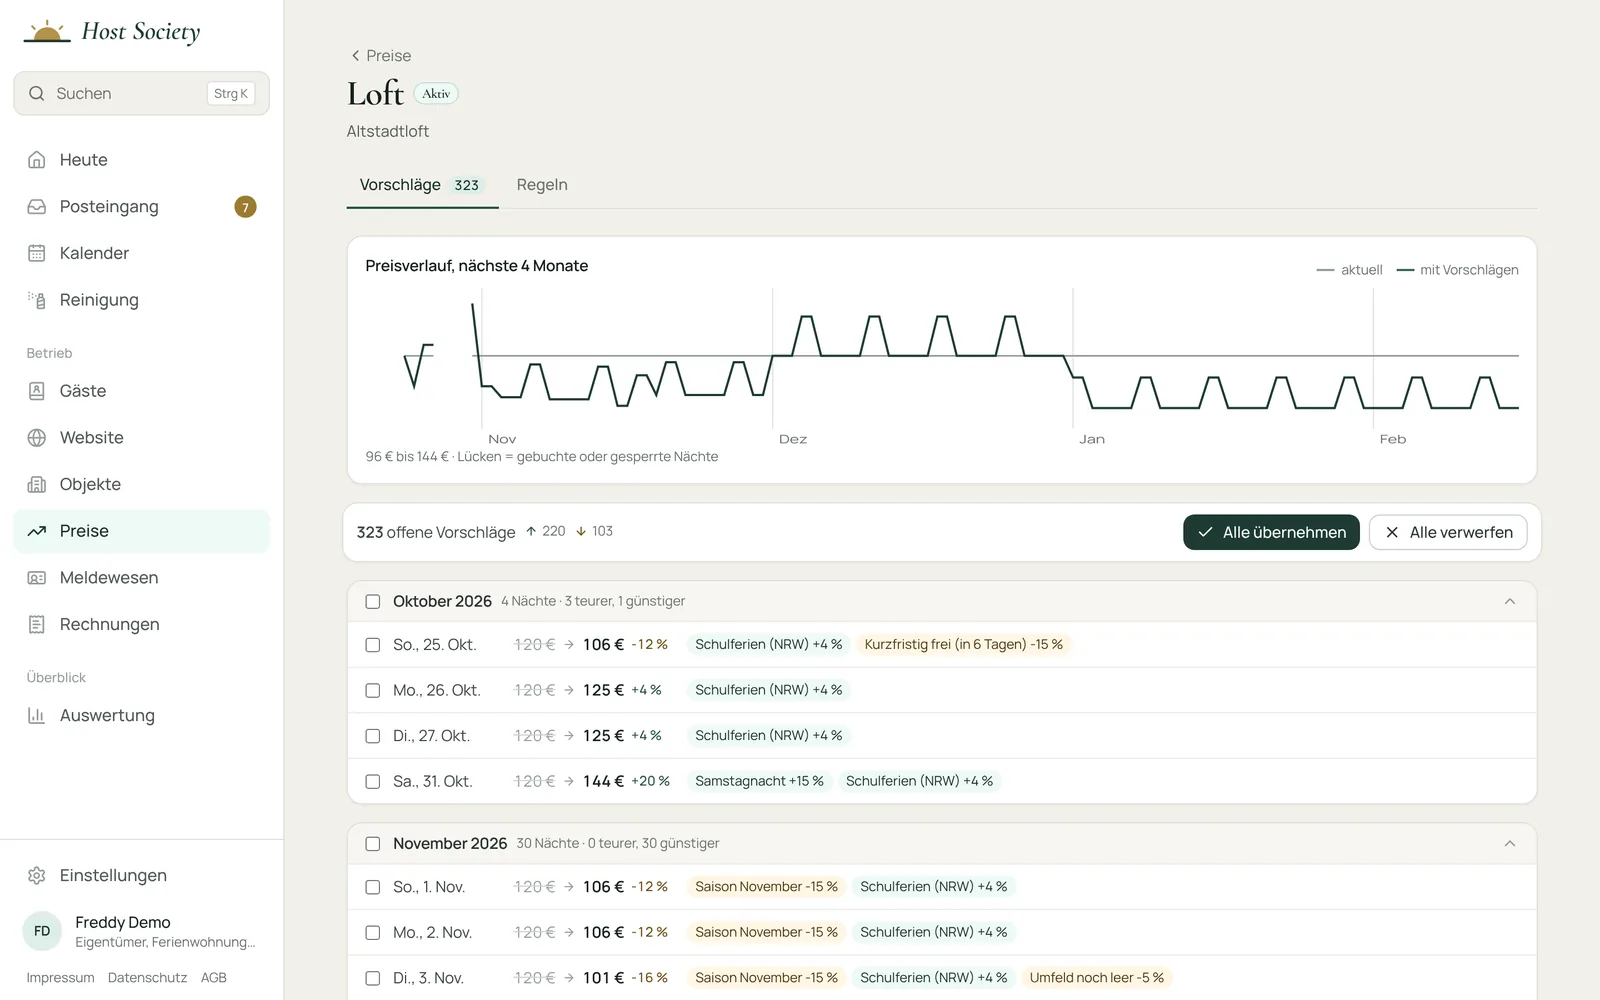Click the Auswertung bar chart icon
1600x1000 pixels.
37,715
